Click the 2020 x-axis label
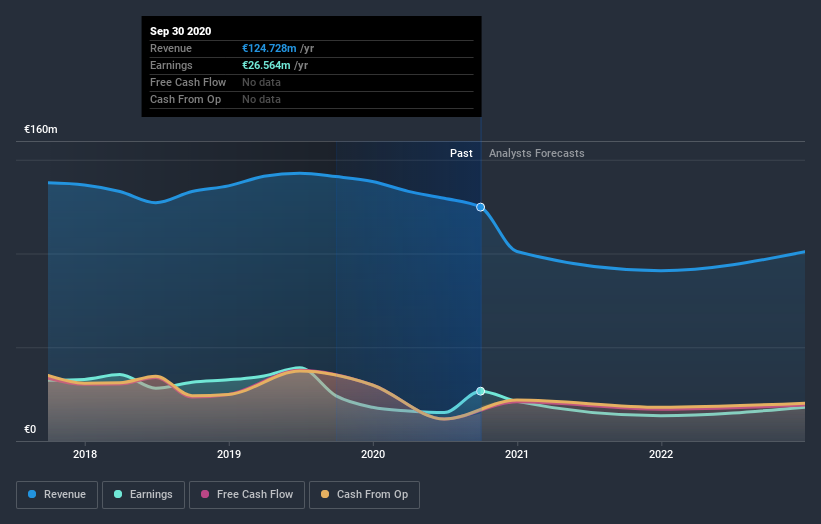This screenshot has height=524, width=821. click(373, 454)
